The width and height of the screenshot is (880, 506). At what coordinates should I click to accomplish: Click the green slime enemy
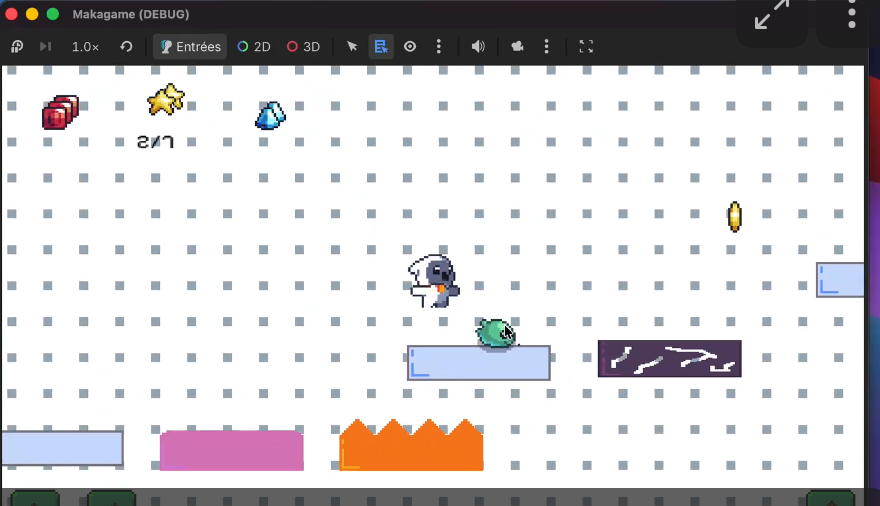tap(496, 333)
